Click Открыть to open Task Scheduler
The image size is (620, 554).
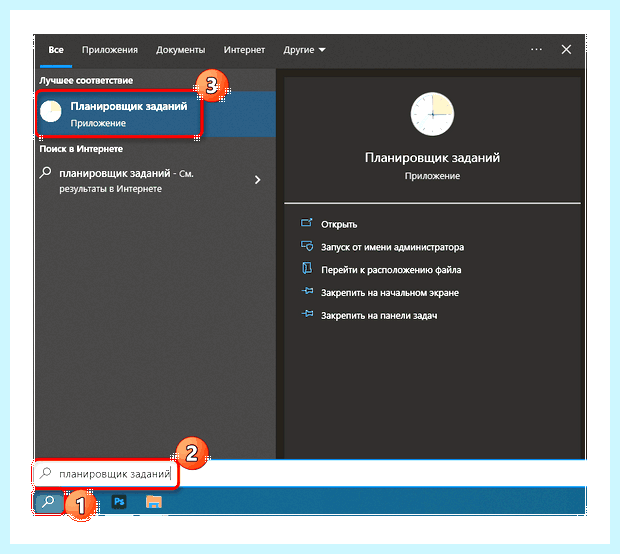pos(339,224)
